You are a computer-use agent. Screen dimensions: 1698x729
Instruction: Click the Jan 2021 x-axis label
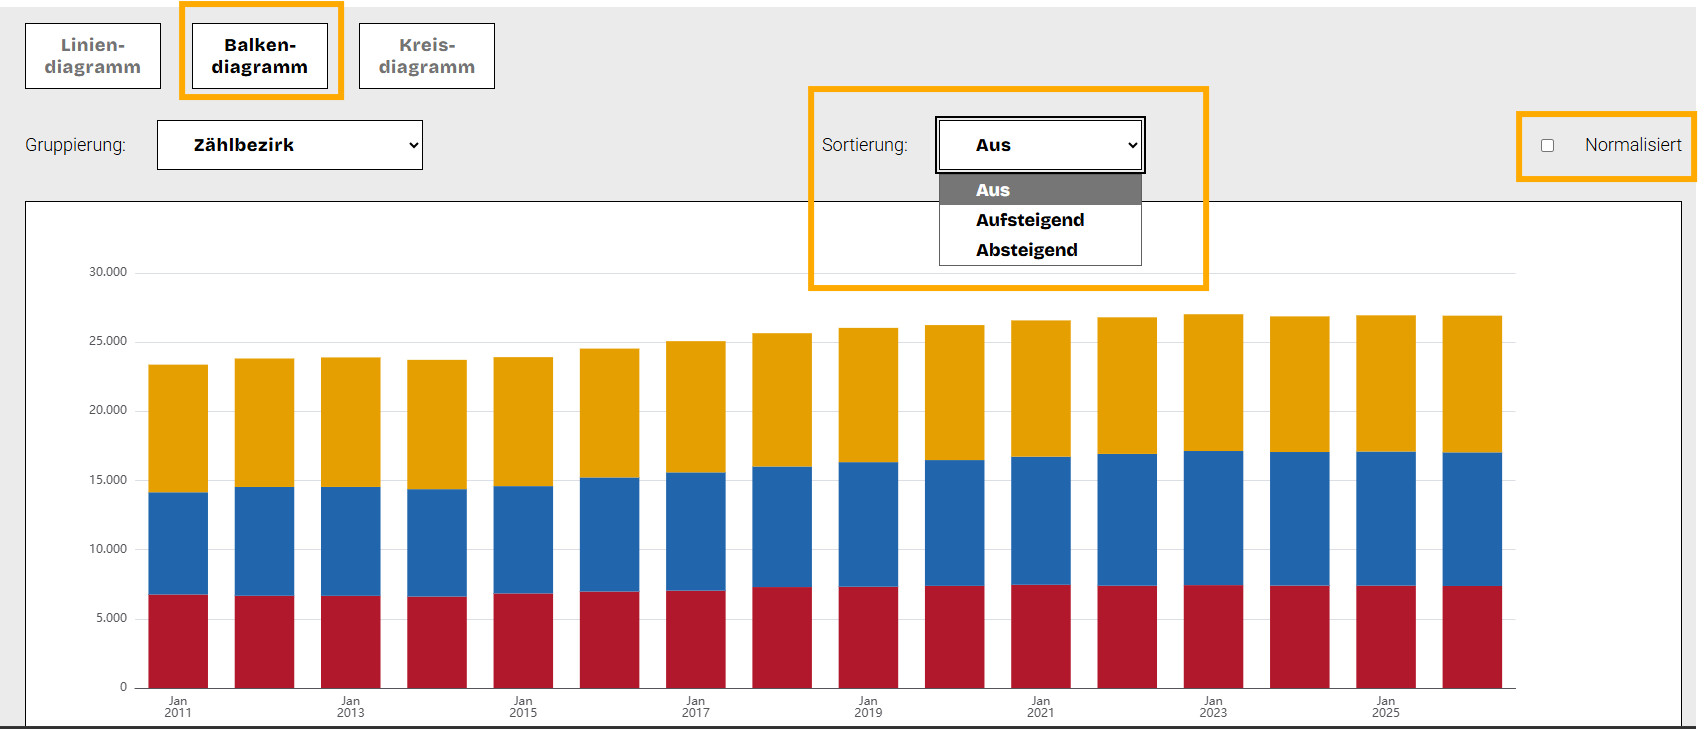tap(1041, 707)
